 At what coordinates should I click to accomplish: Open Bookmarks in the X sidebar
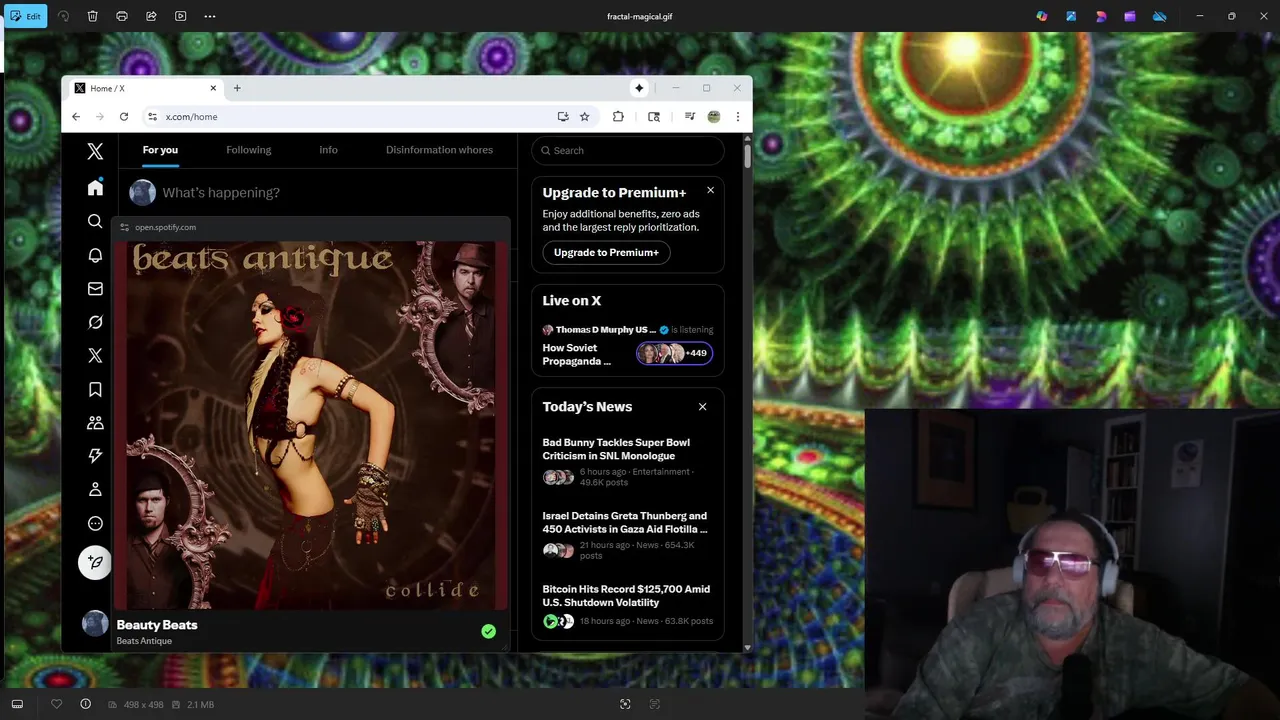click(x=95, y=390)
